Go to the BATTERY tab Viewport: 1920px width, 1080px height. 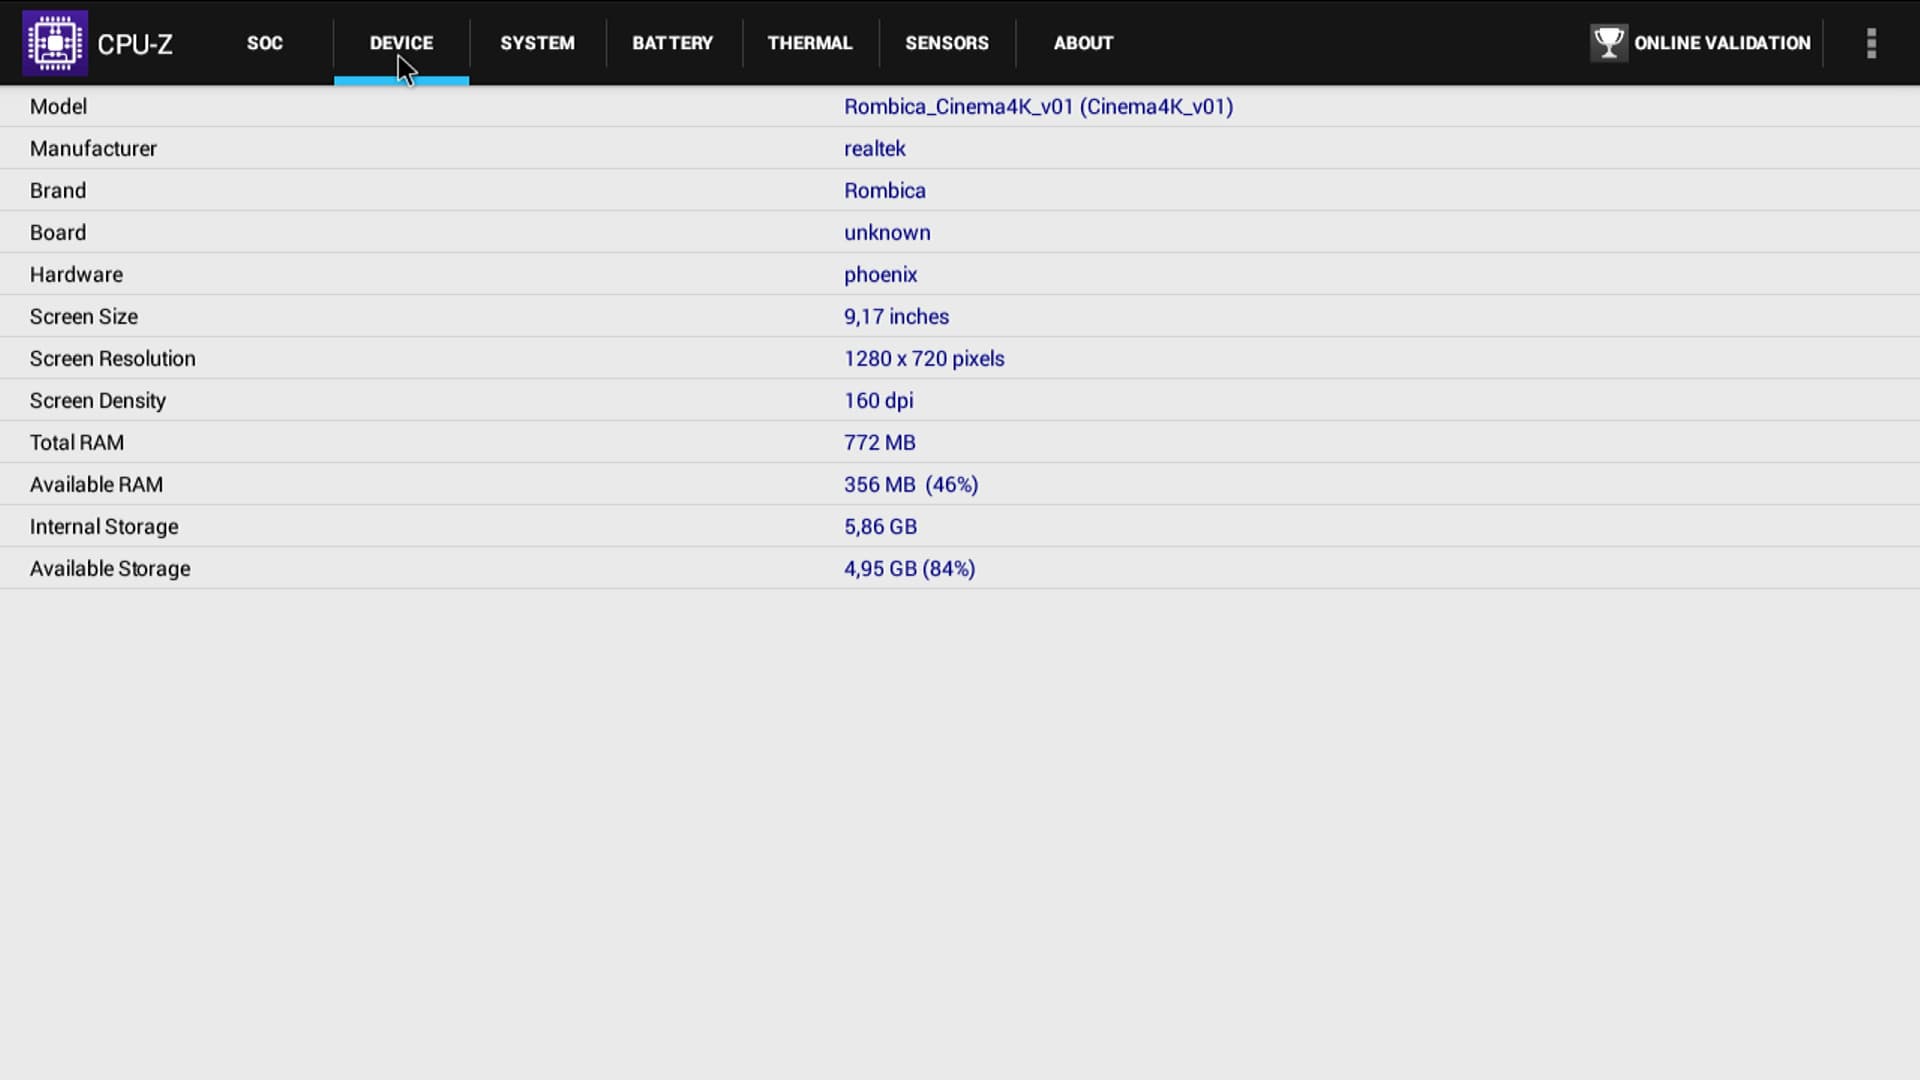672,43
